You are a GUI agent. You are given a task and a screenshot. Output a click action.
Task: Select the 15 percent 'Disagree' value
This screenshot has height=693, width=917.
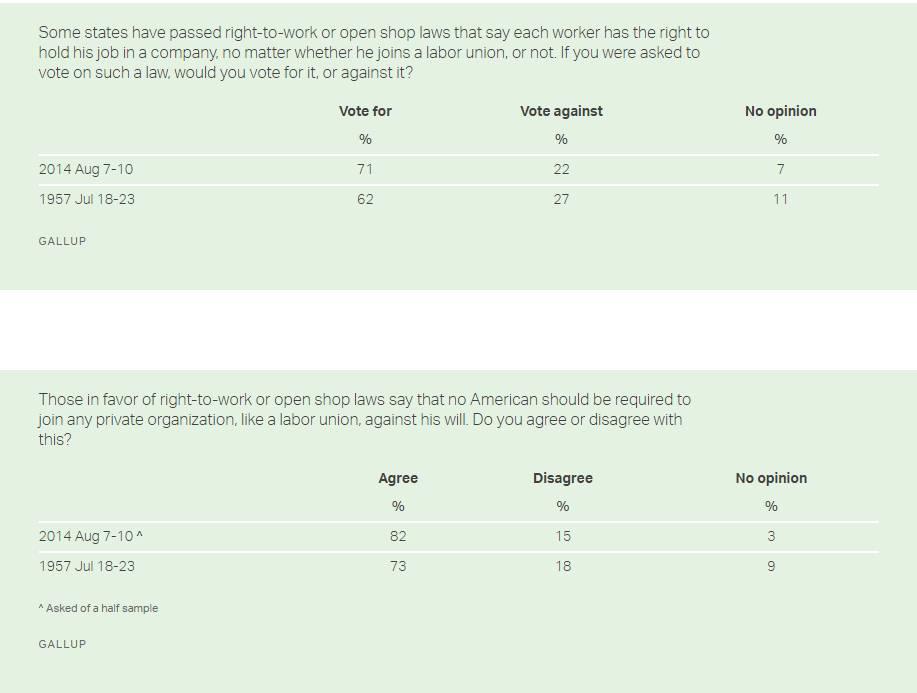point(563,536)
